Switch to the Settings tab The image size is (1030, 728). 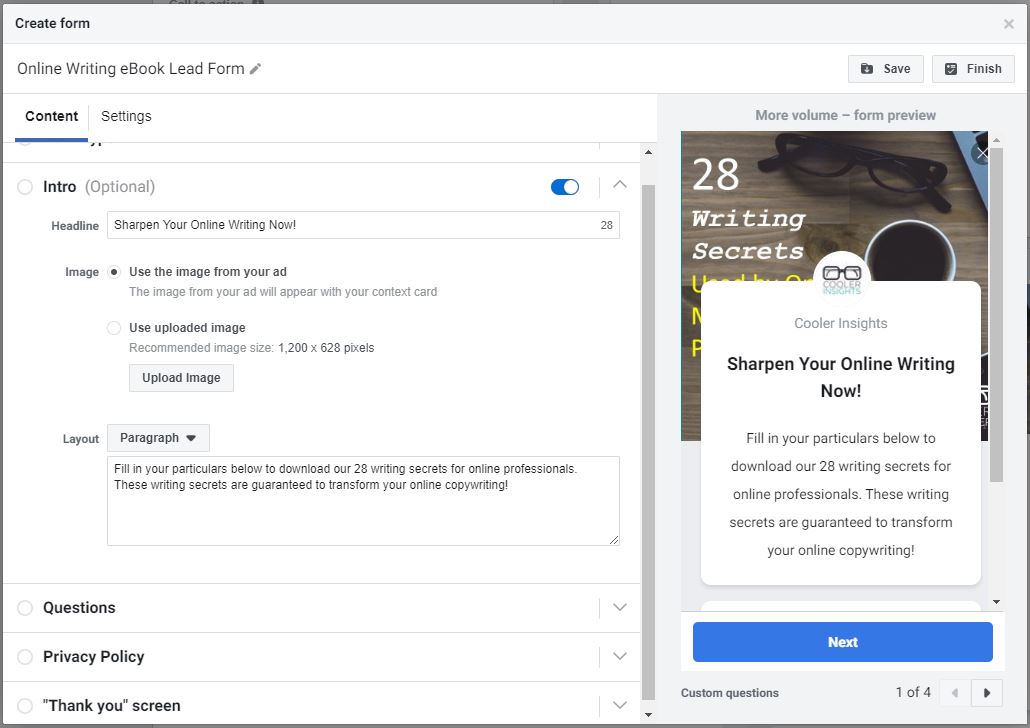pyautogui.click(x=126, y=116)
